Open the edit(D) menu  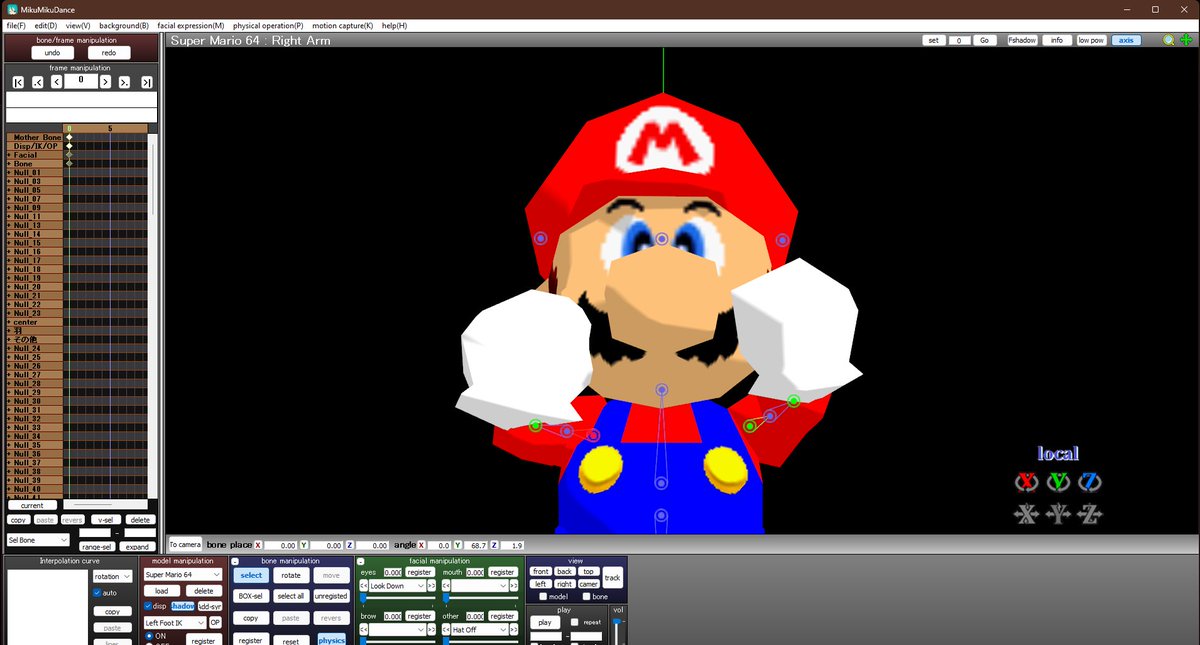tap(46, 25)
